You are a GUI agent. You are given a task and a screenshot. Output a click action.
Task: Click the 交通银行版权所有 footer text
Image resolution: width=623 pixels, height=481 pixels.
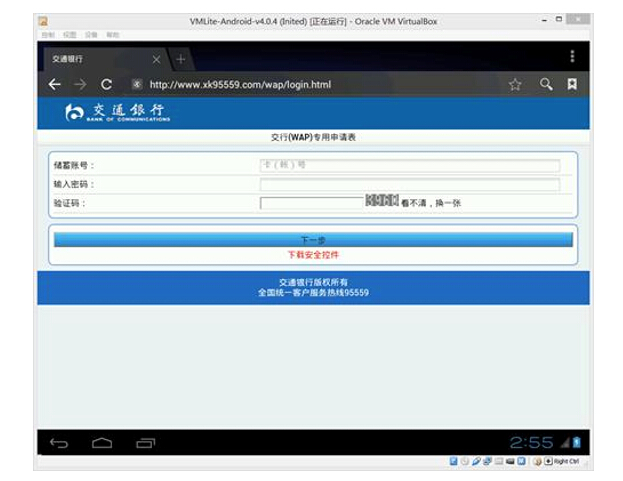tap(313, 282)
